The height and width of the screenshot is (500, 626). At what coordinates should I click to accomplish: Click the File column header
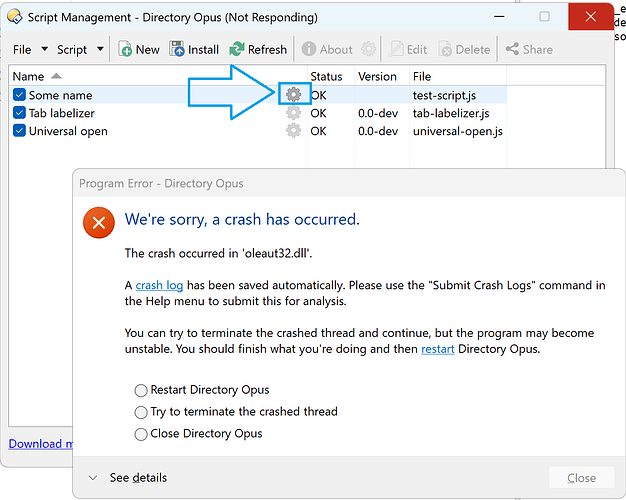point(458,76)
